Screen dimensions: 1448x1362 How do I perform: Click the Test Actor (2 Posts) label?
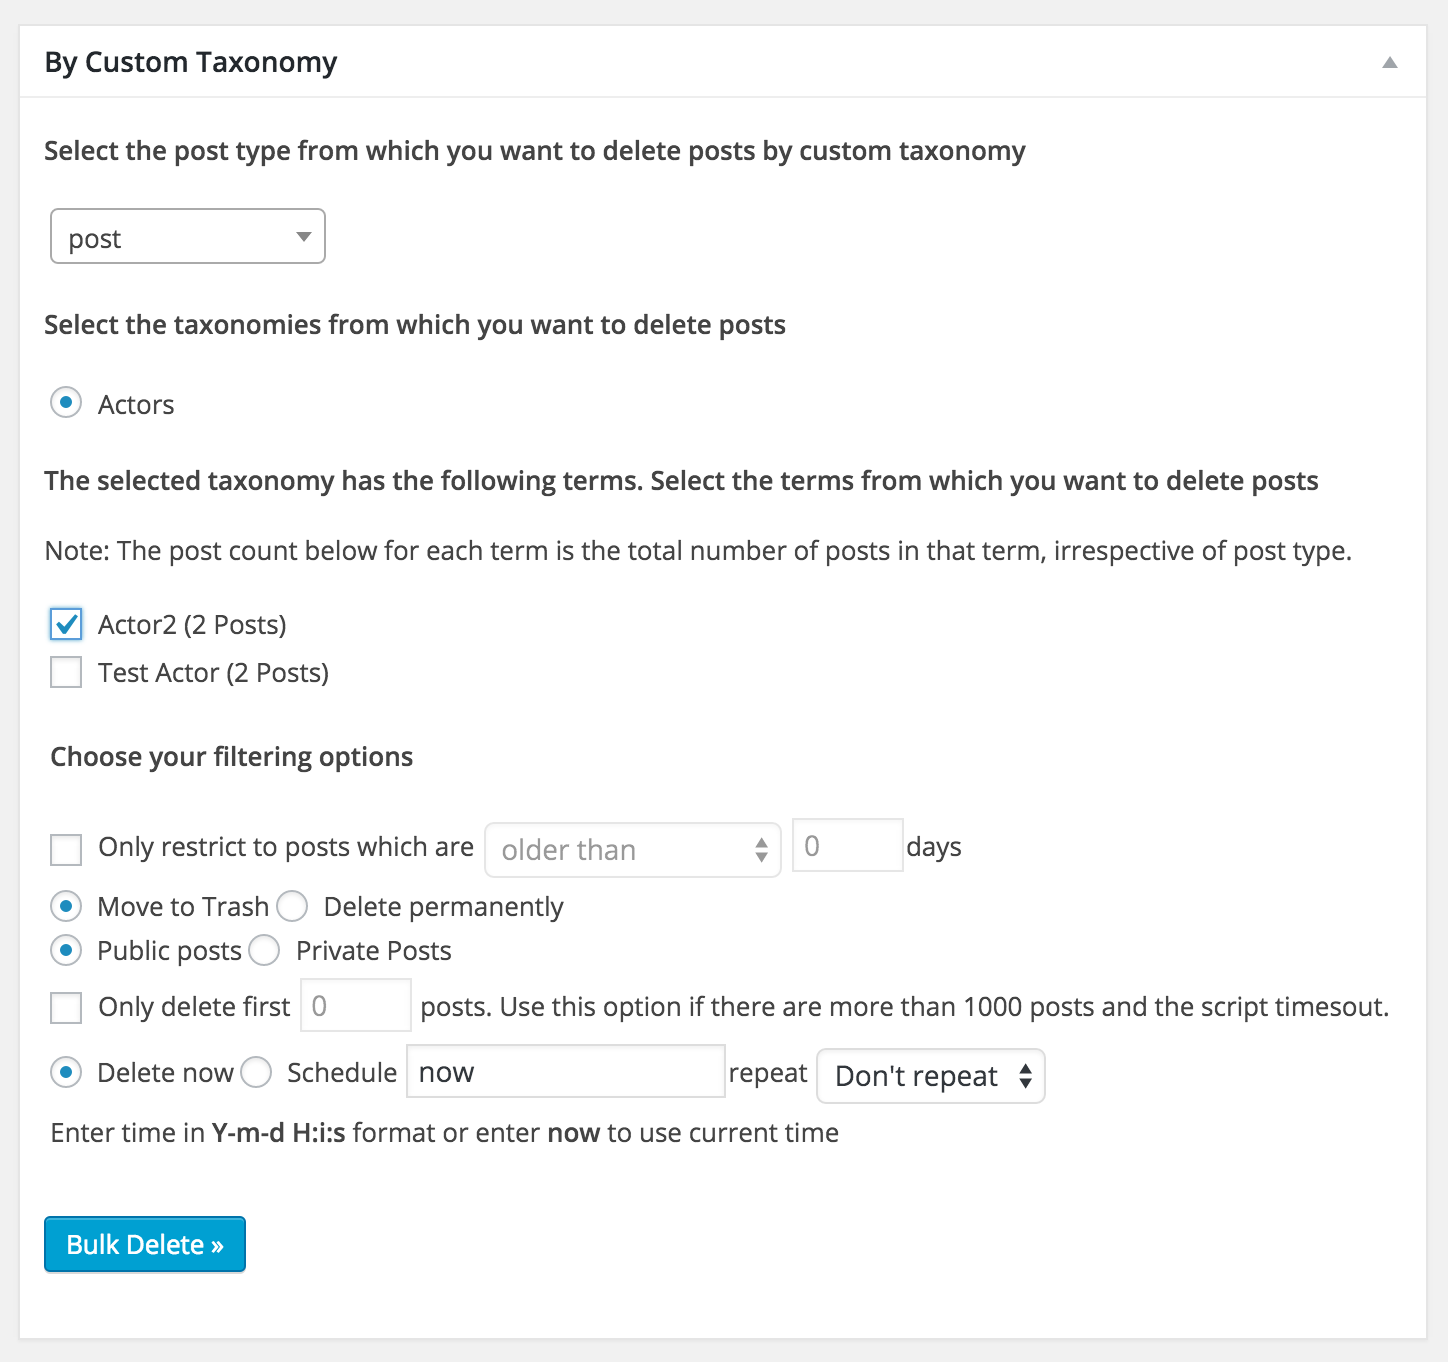213,673
